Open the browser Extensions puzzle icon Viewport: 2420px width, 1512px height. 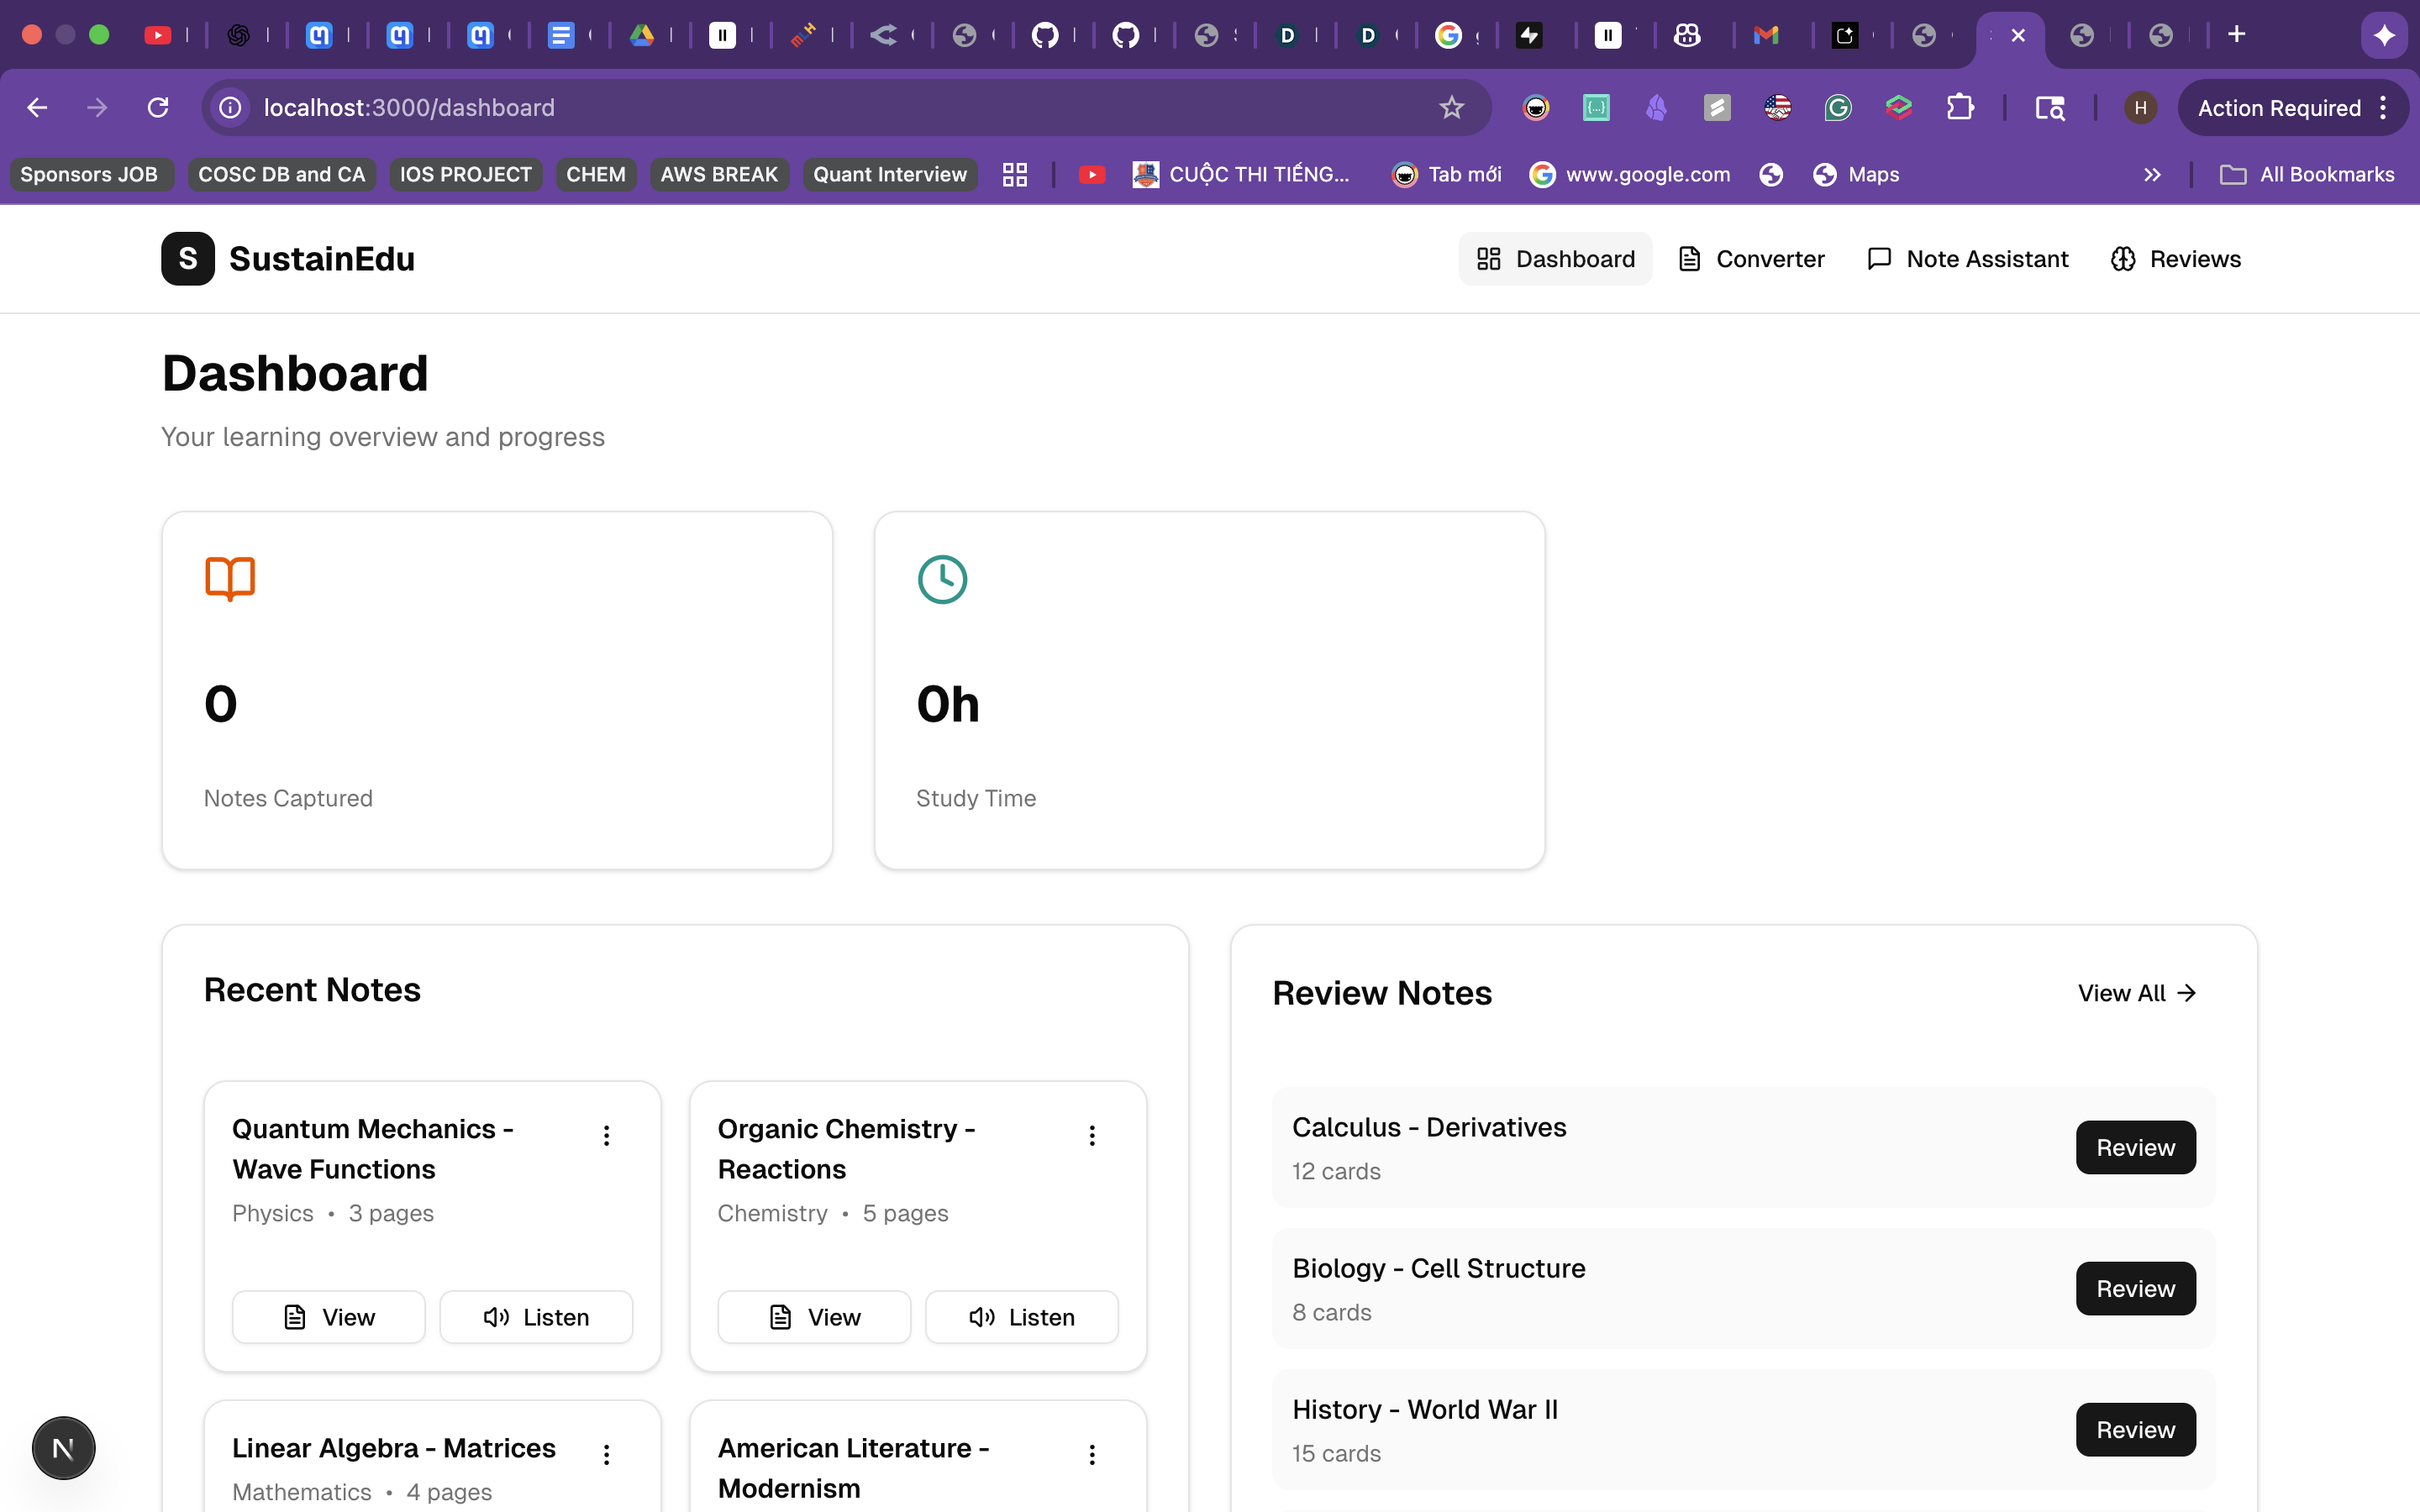point(1959,108)
